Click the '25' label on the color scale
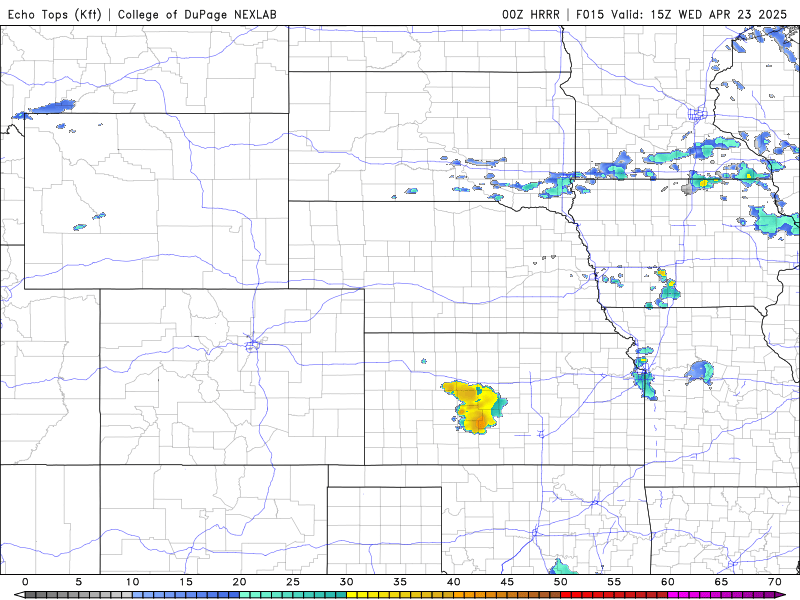 (x=293, y=582)
